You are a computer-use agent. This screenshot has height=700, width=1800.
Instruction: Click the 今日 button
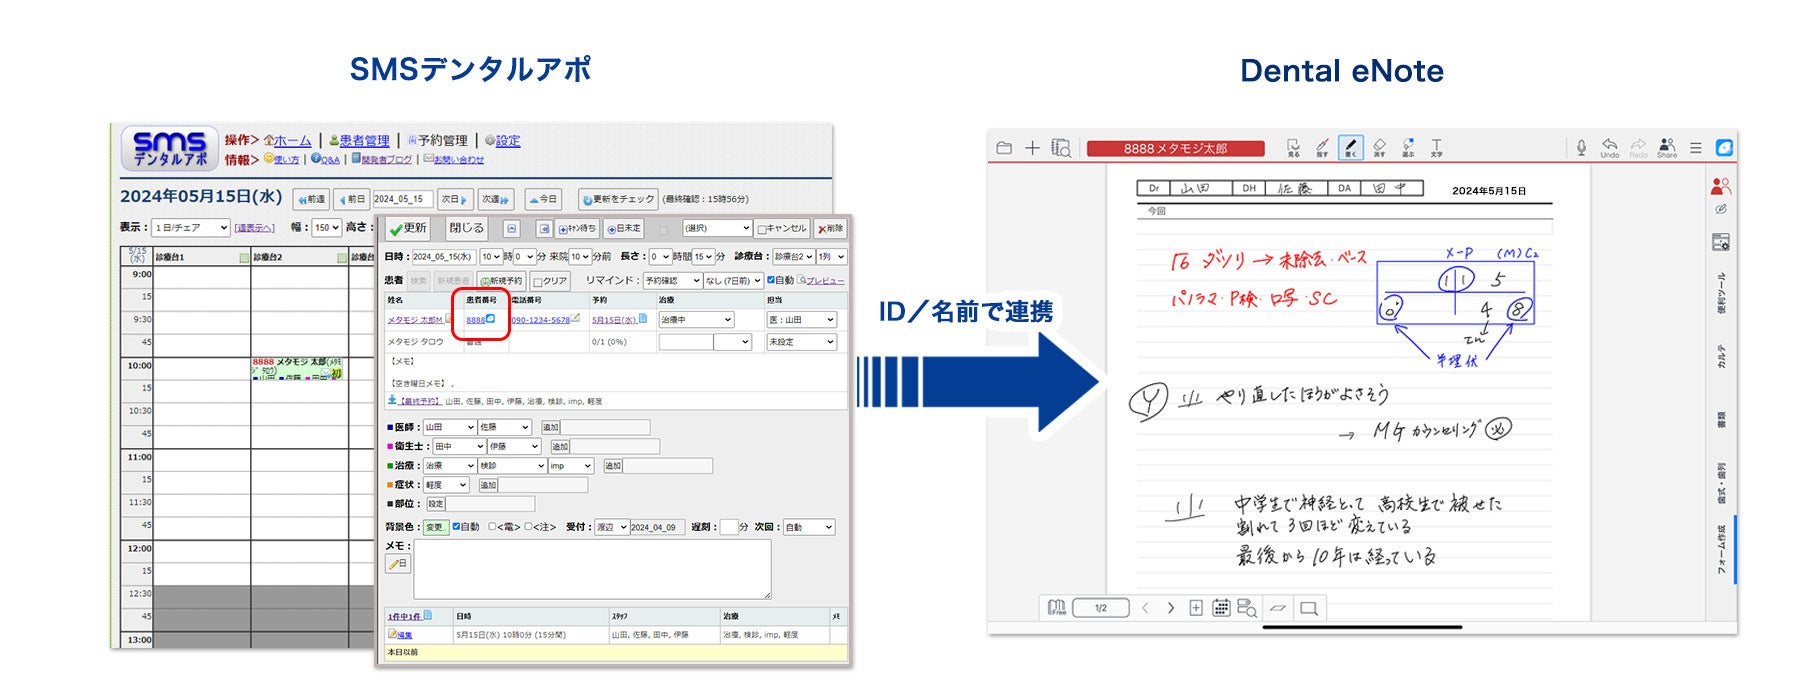(x=543, y=199)
